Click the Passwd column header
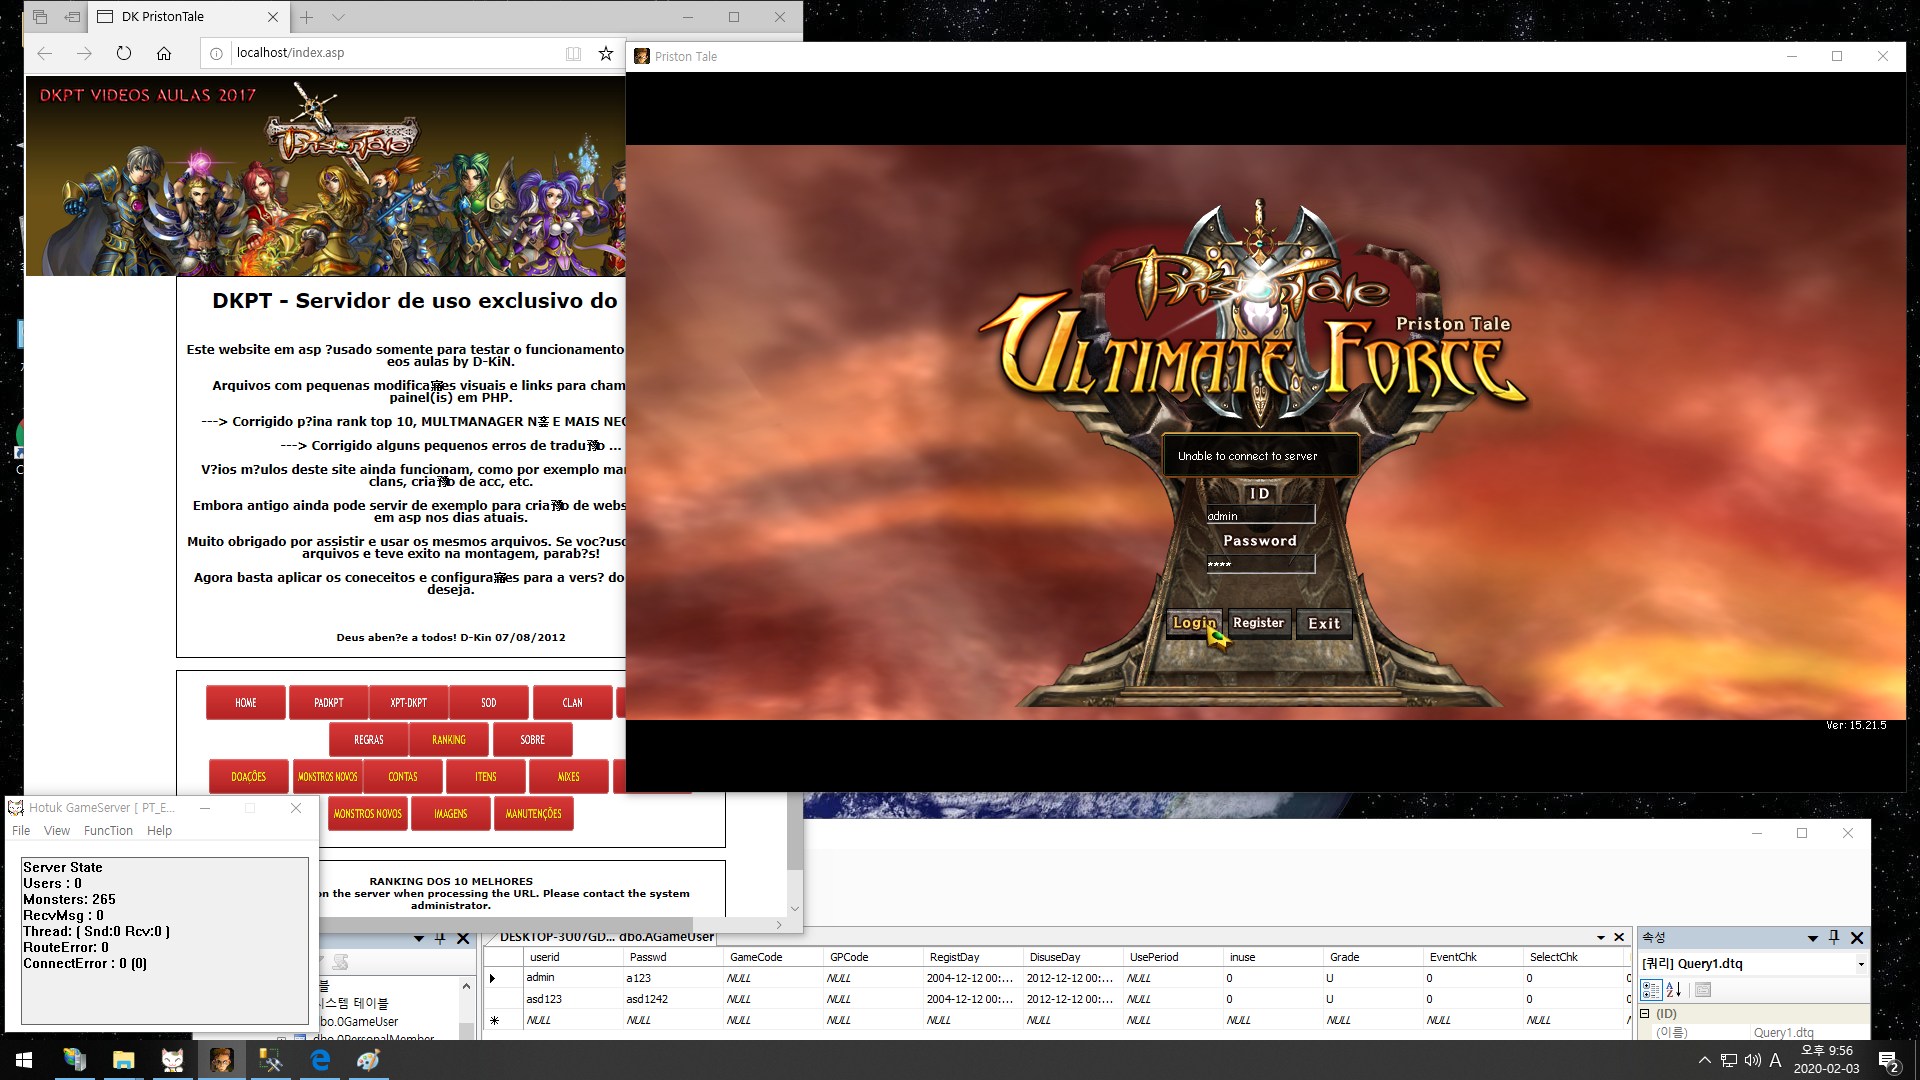Image resolution: width=1920 pixels, height=1080 pixels. point(673,957)
